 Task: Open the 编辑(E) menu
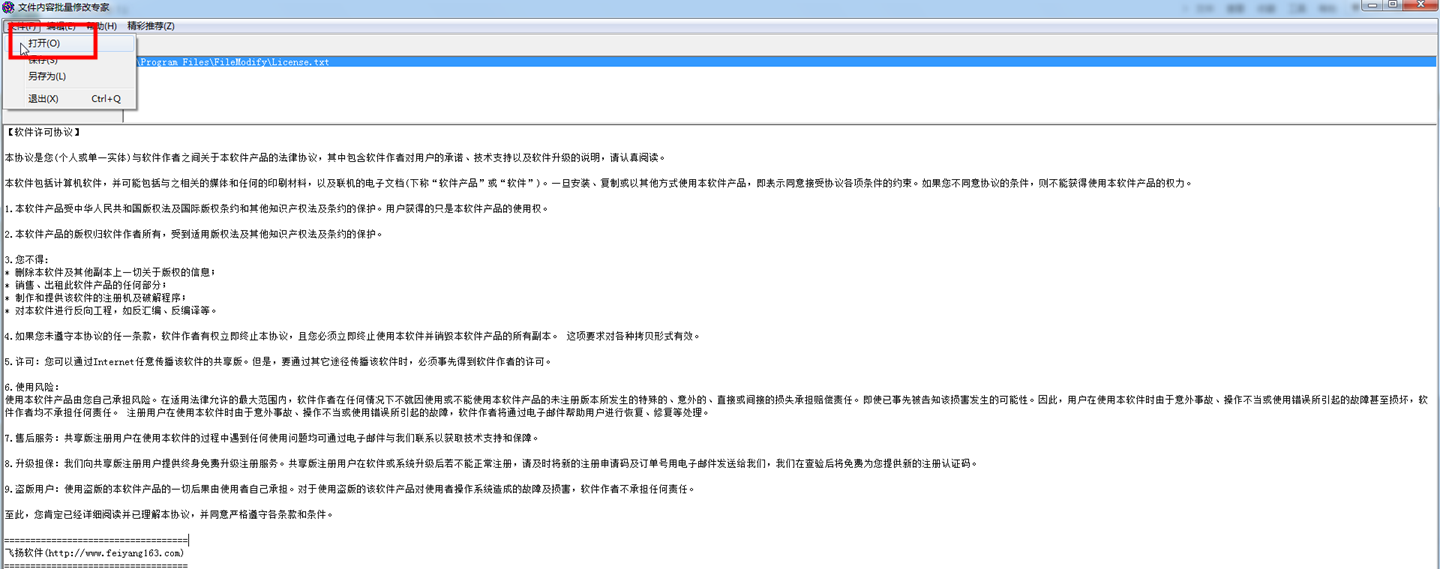pyautogui.click(x=61, y=26)
